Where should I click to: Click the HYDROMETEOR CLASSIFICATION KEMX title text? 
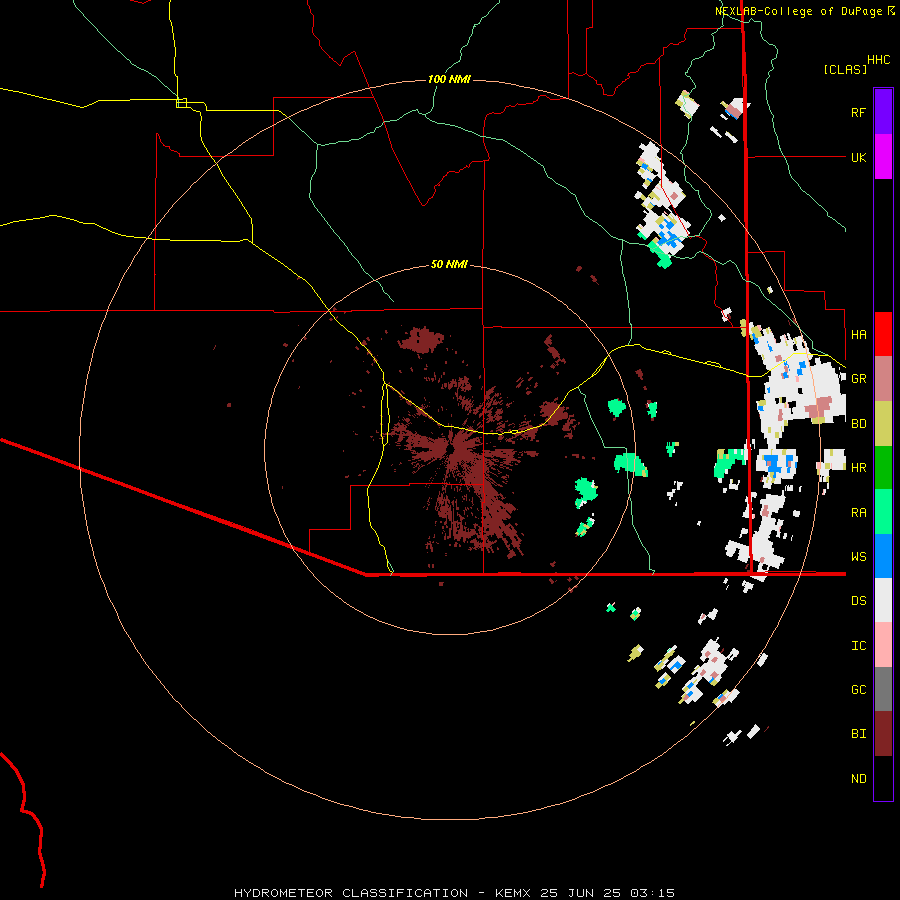pyautogui.click(x=454, y=893)
